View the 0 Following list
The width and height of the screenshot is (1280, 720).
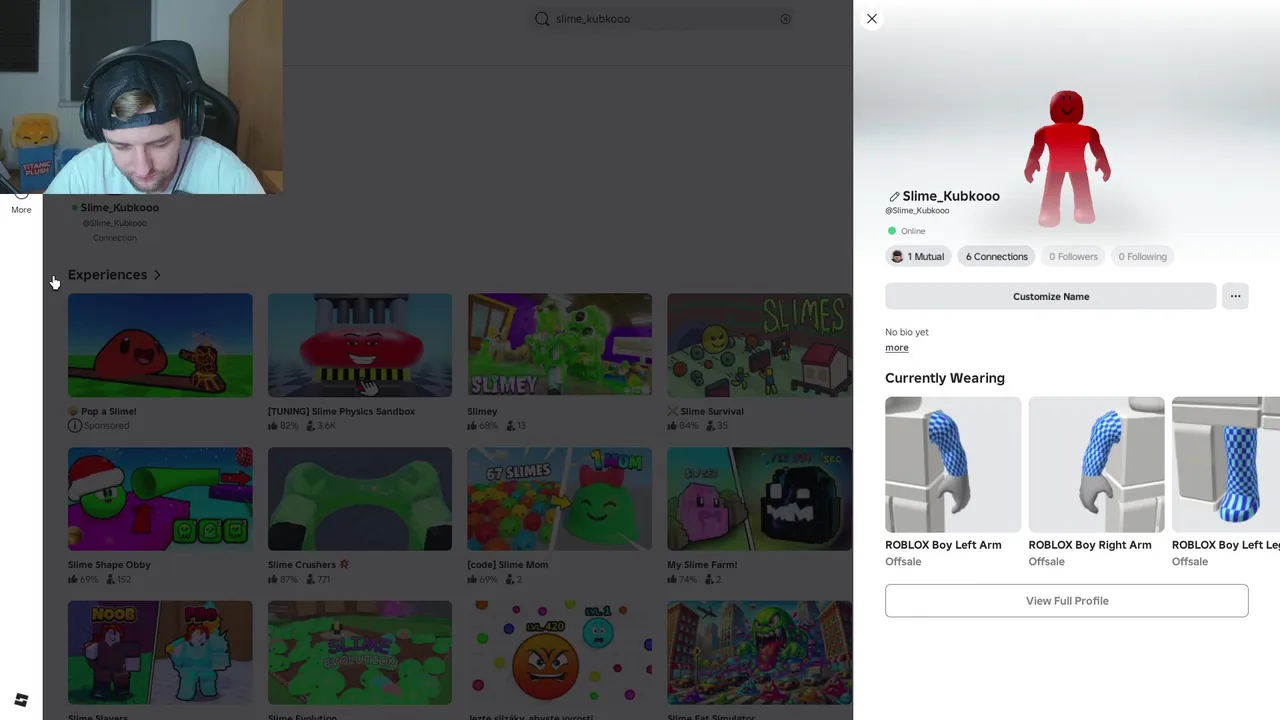1142,257
